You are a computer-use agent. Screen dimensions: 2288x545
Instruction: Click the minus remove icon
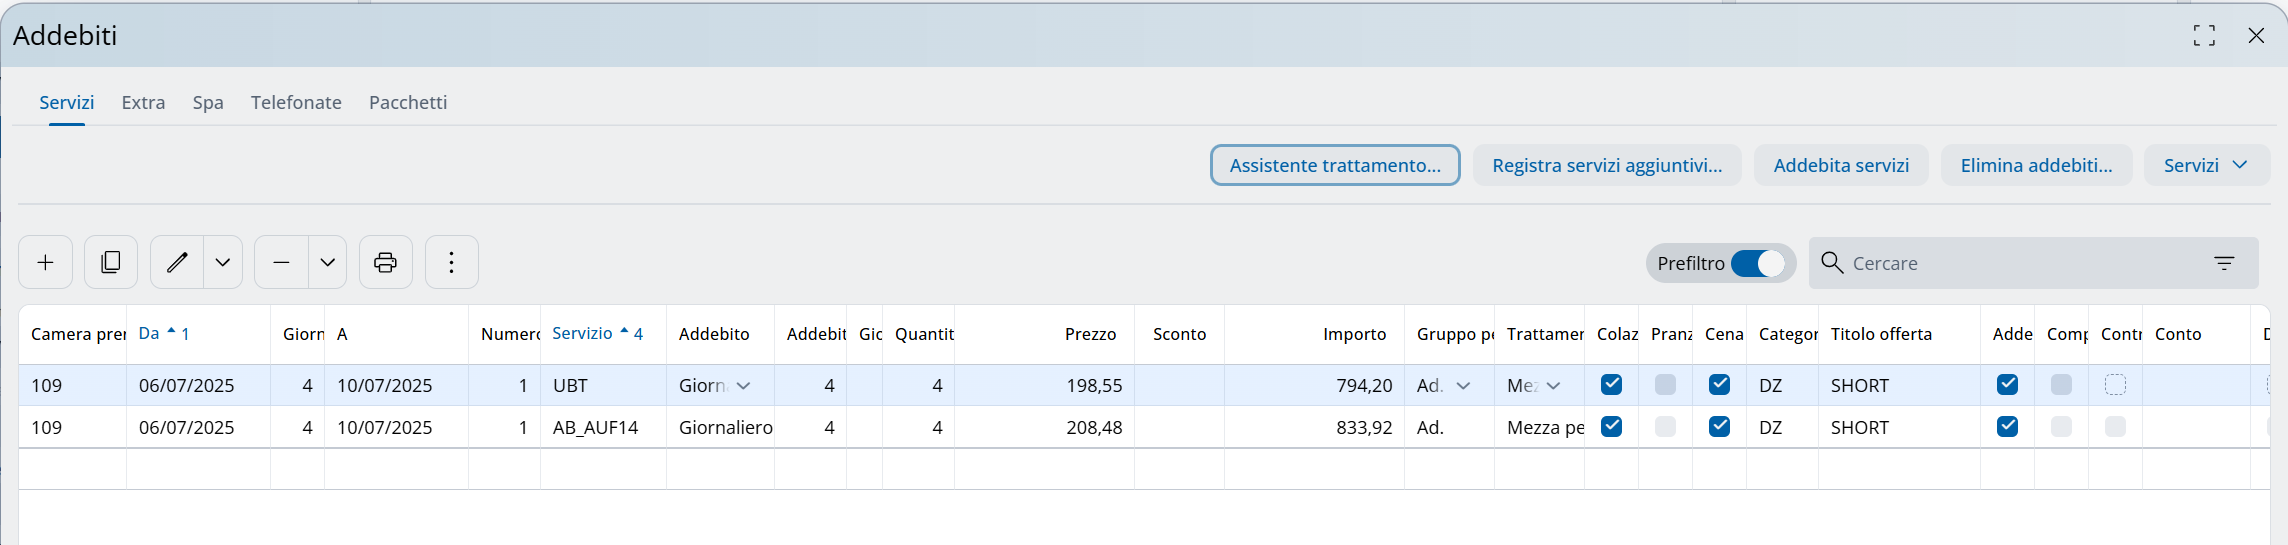(281, 263)
